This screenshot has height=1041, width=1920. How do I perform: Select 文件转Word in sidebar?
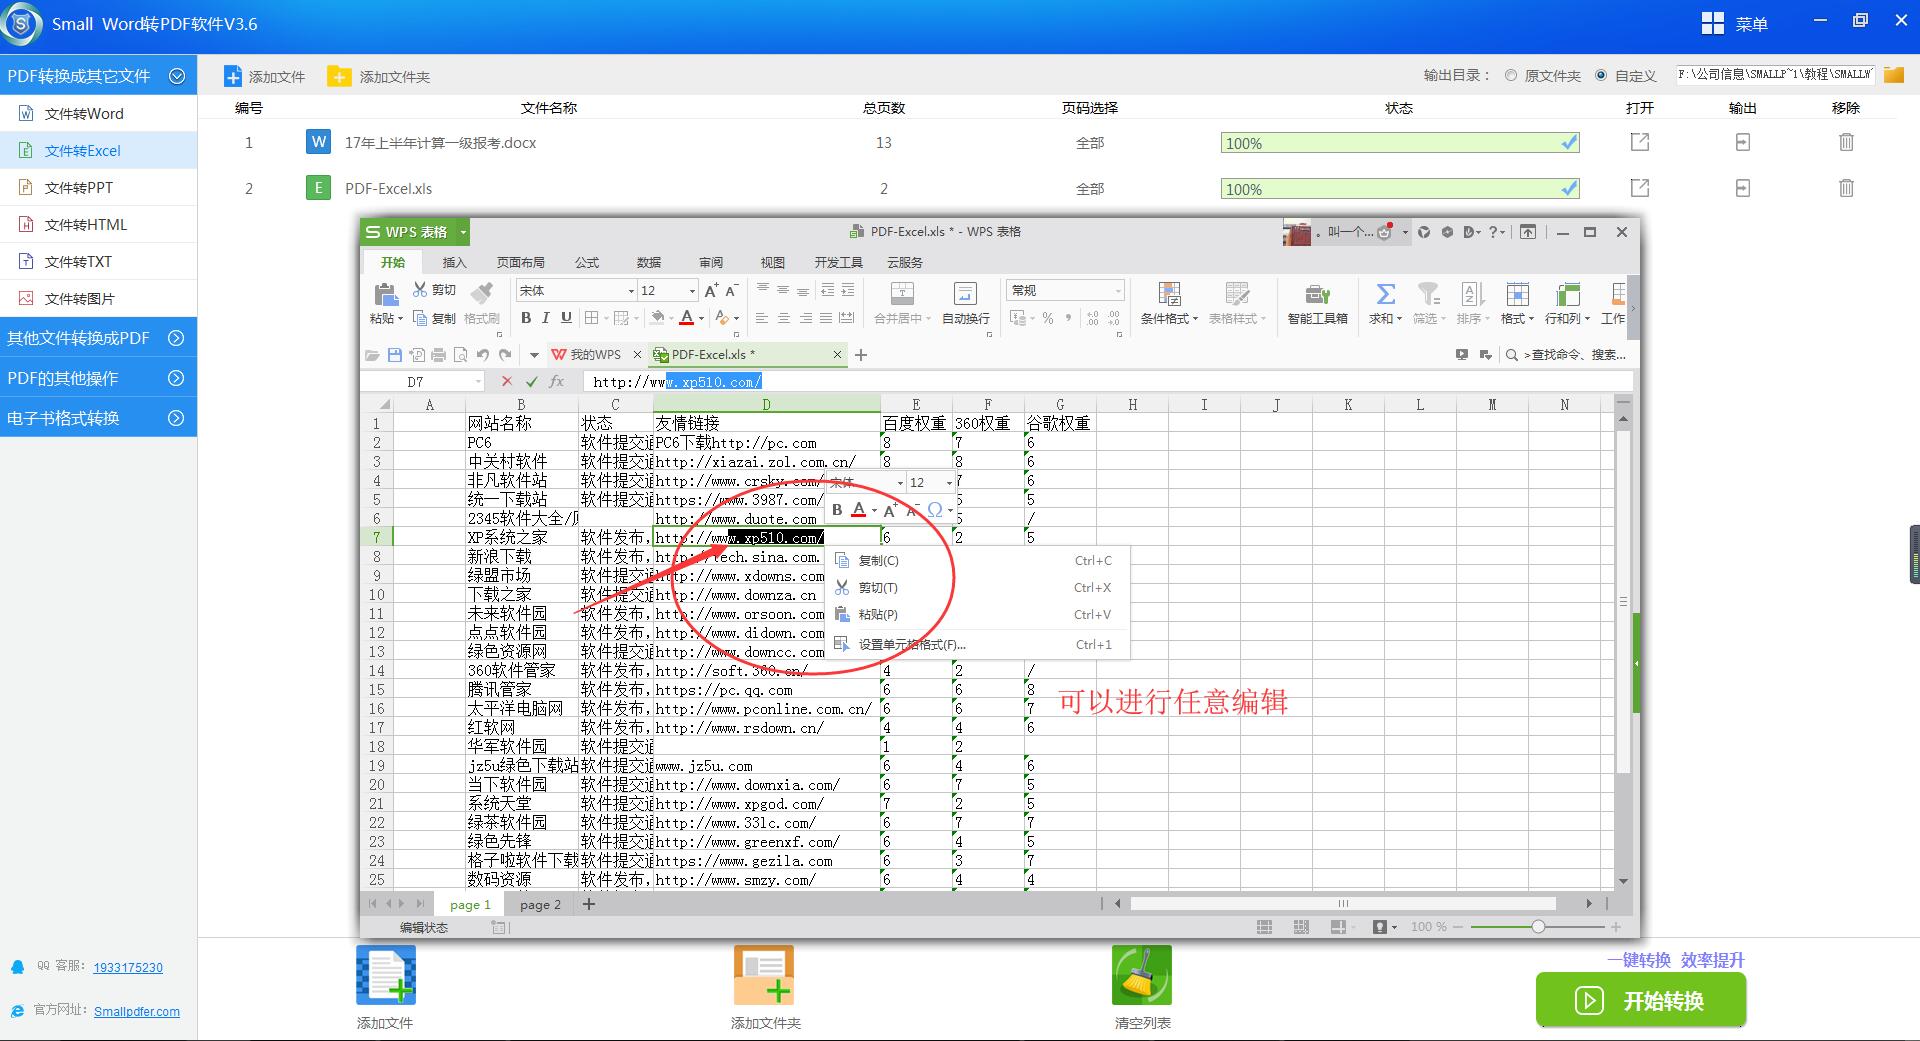98,113
